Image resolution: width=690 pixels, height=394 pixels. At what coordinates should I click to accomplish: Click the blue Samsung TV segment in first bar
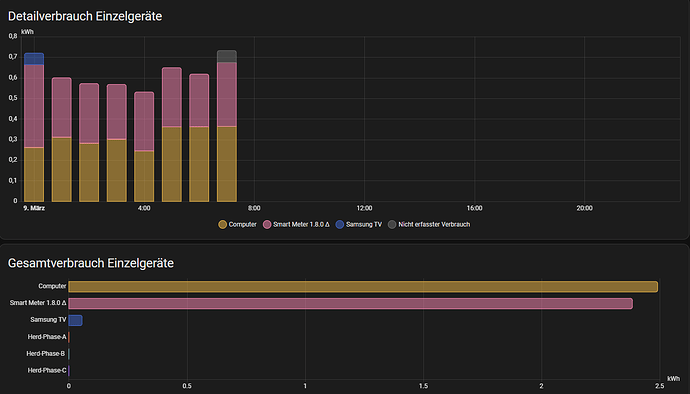(34, 59)
